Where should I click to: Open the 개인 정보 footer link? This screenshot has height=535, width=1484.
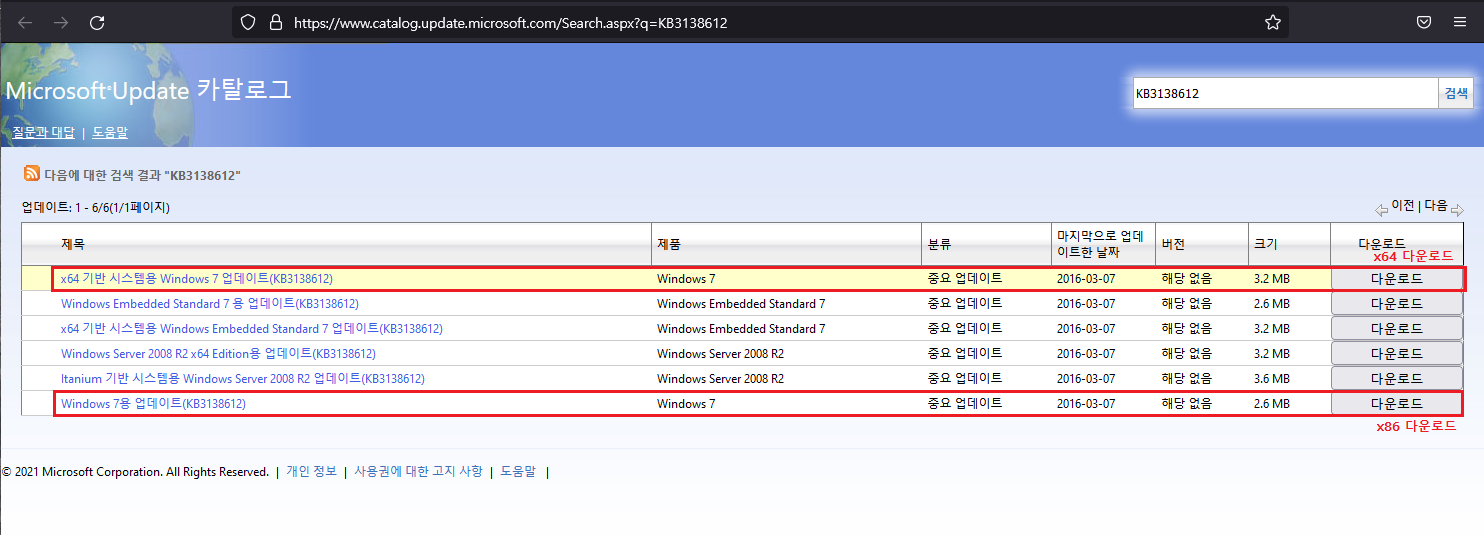312,471
